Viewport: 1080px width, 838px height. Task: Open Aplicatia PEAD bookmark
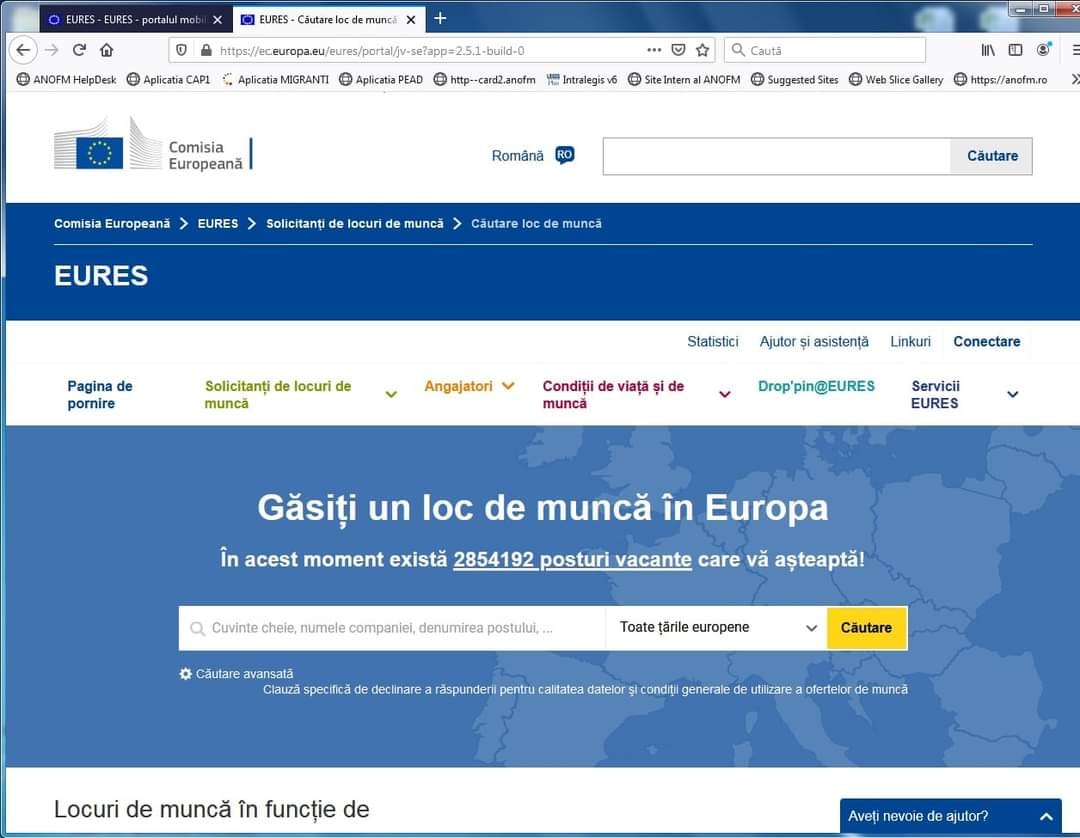(x=381, y=79)
